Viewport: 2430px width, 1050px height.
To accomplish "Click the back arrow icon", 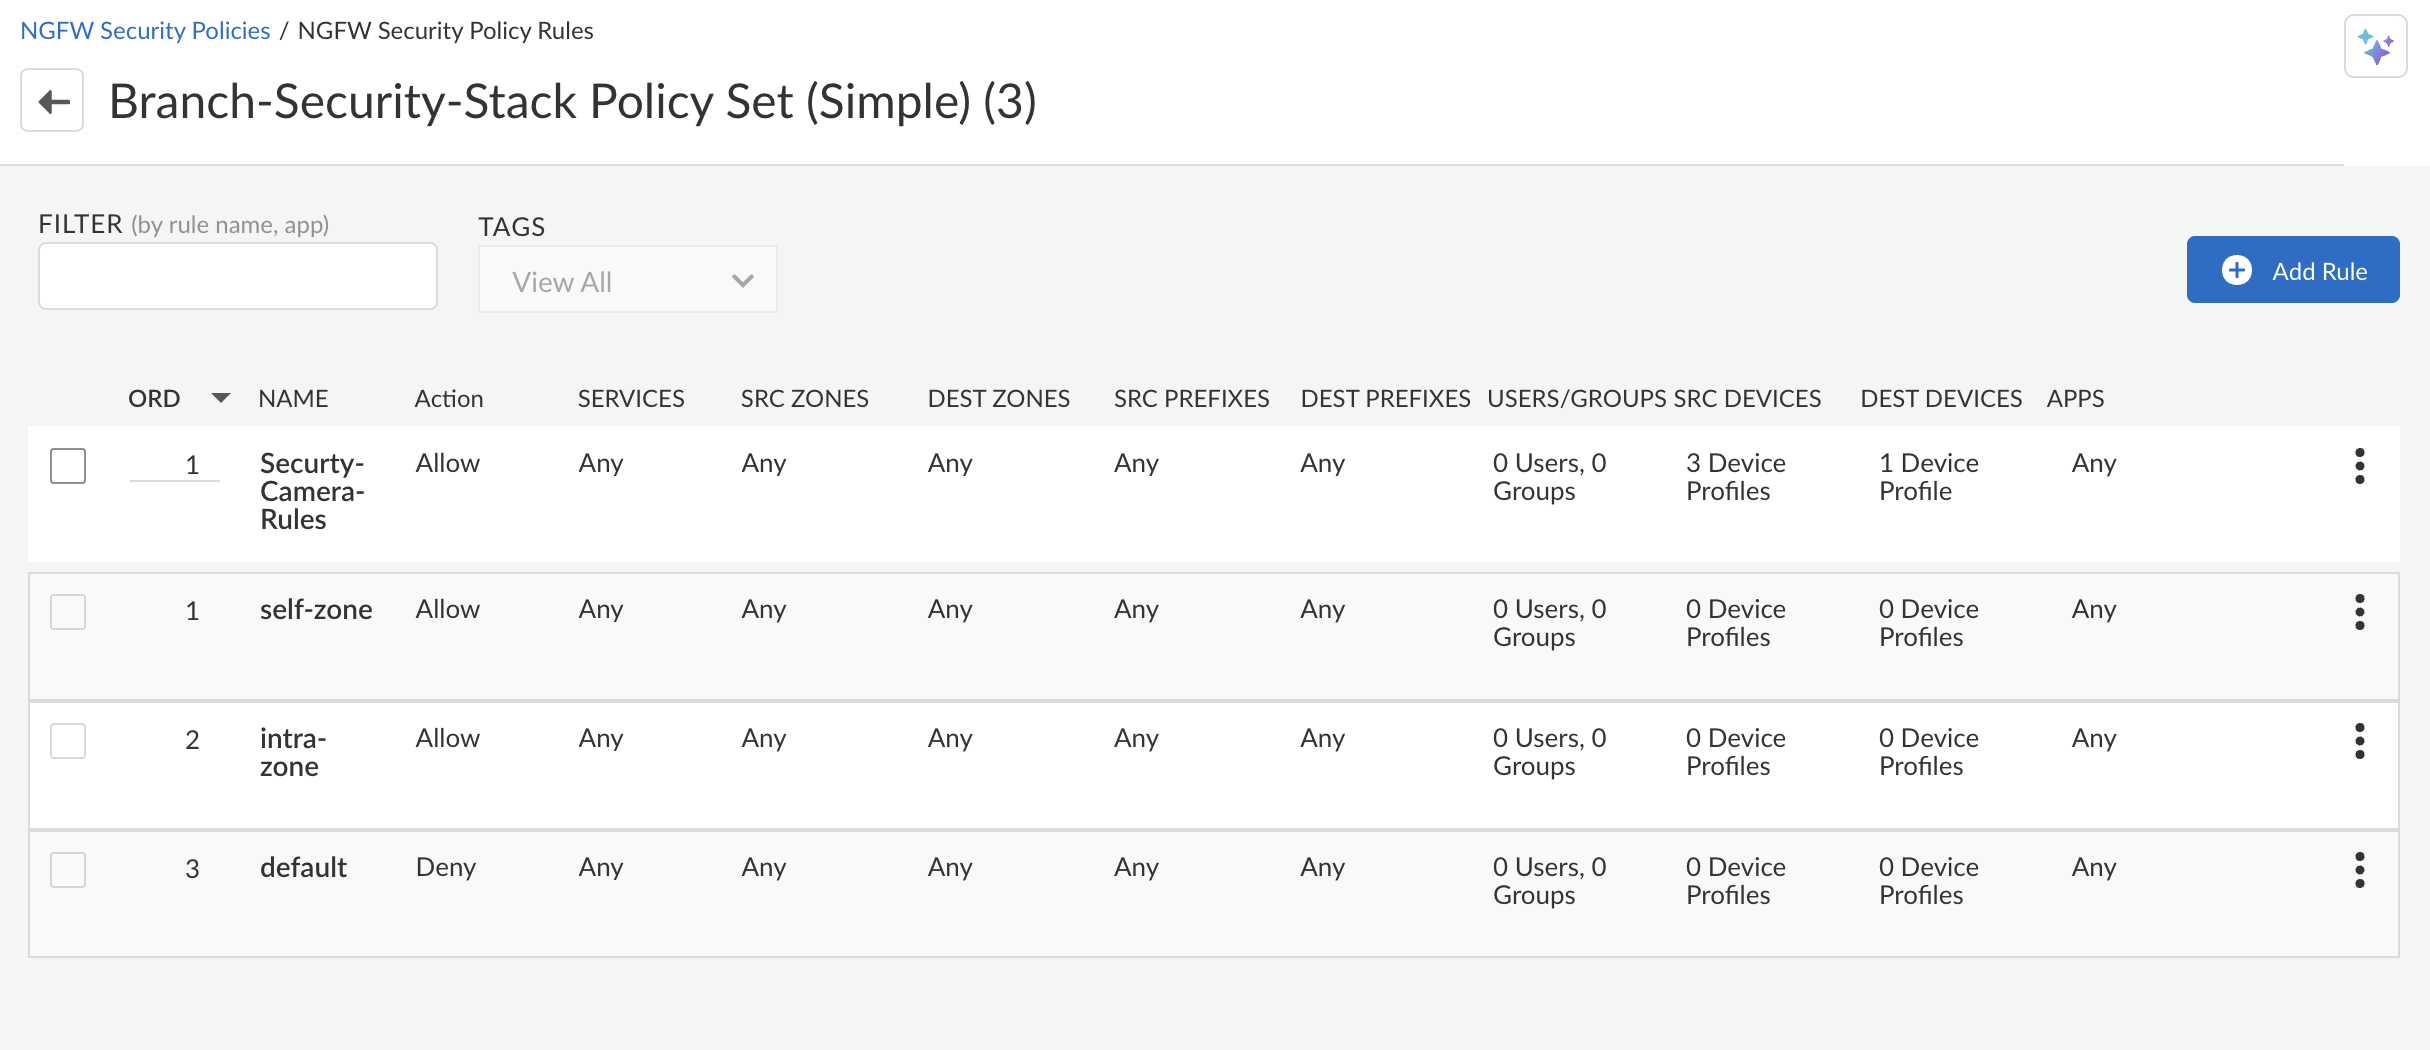I will click(x=53, y=101).
